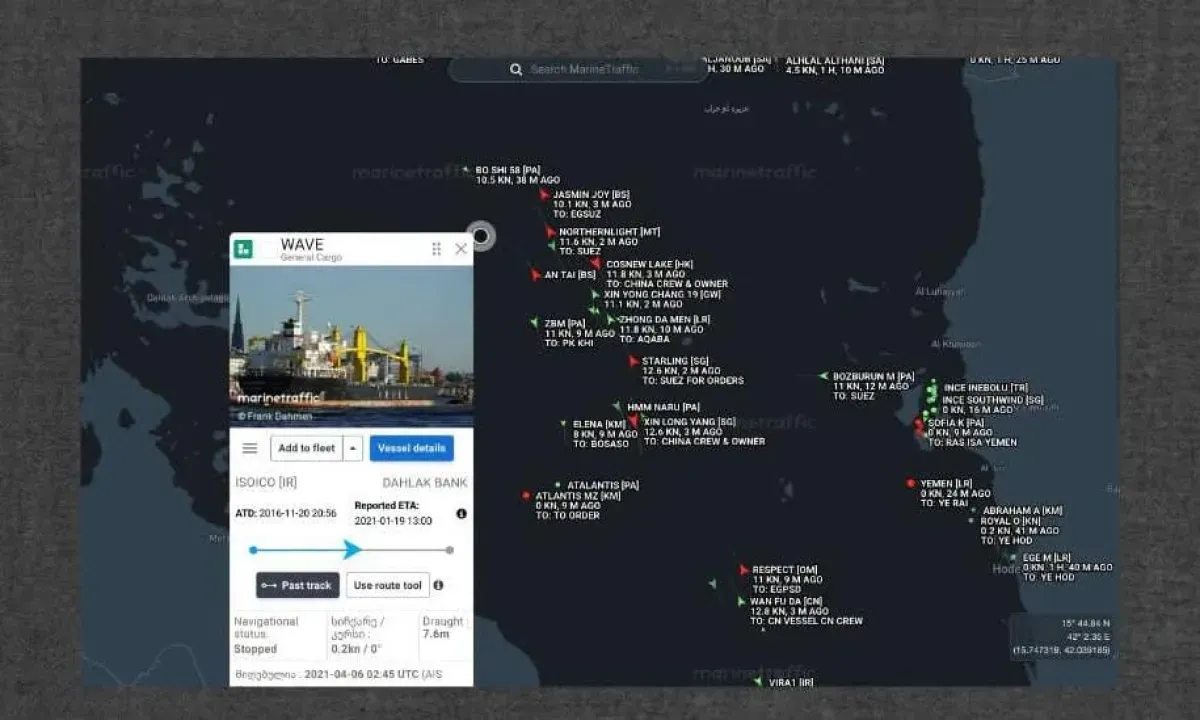The image size is (1200, 720).
Task: Click the Add to fleet button
Action: point(306,448)
